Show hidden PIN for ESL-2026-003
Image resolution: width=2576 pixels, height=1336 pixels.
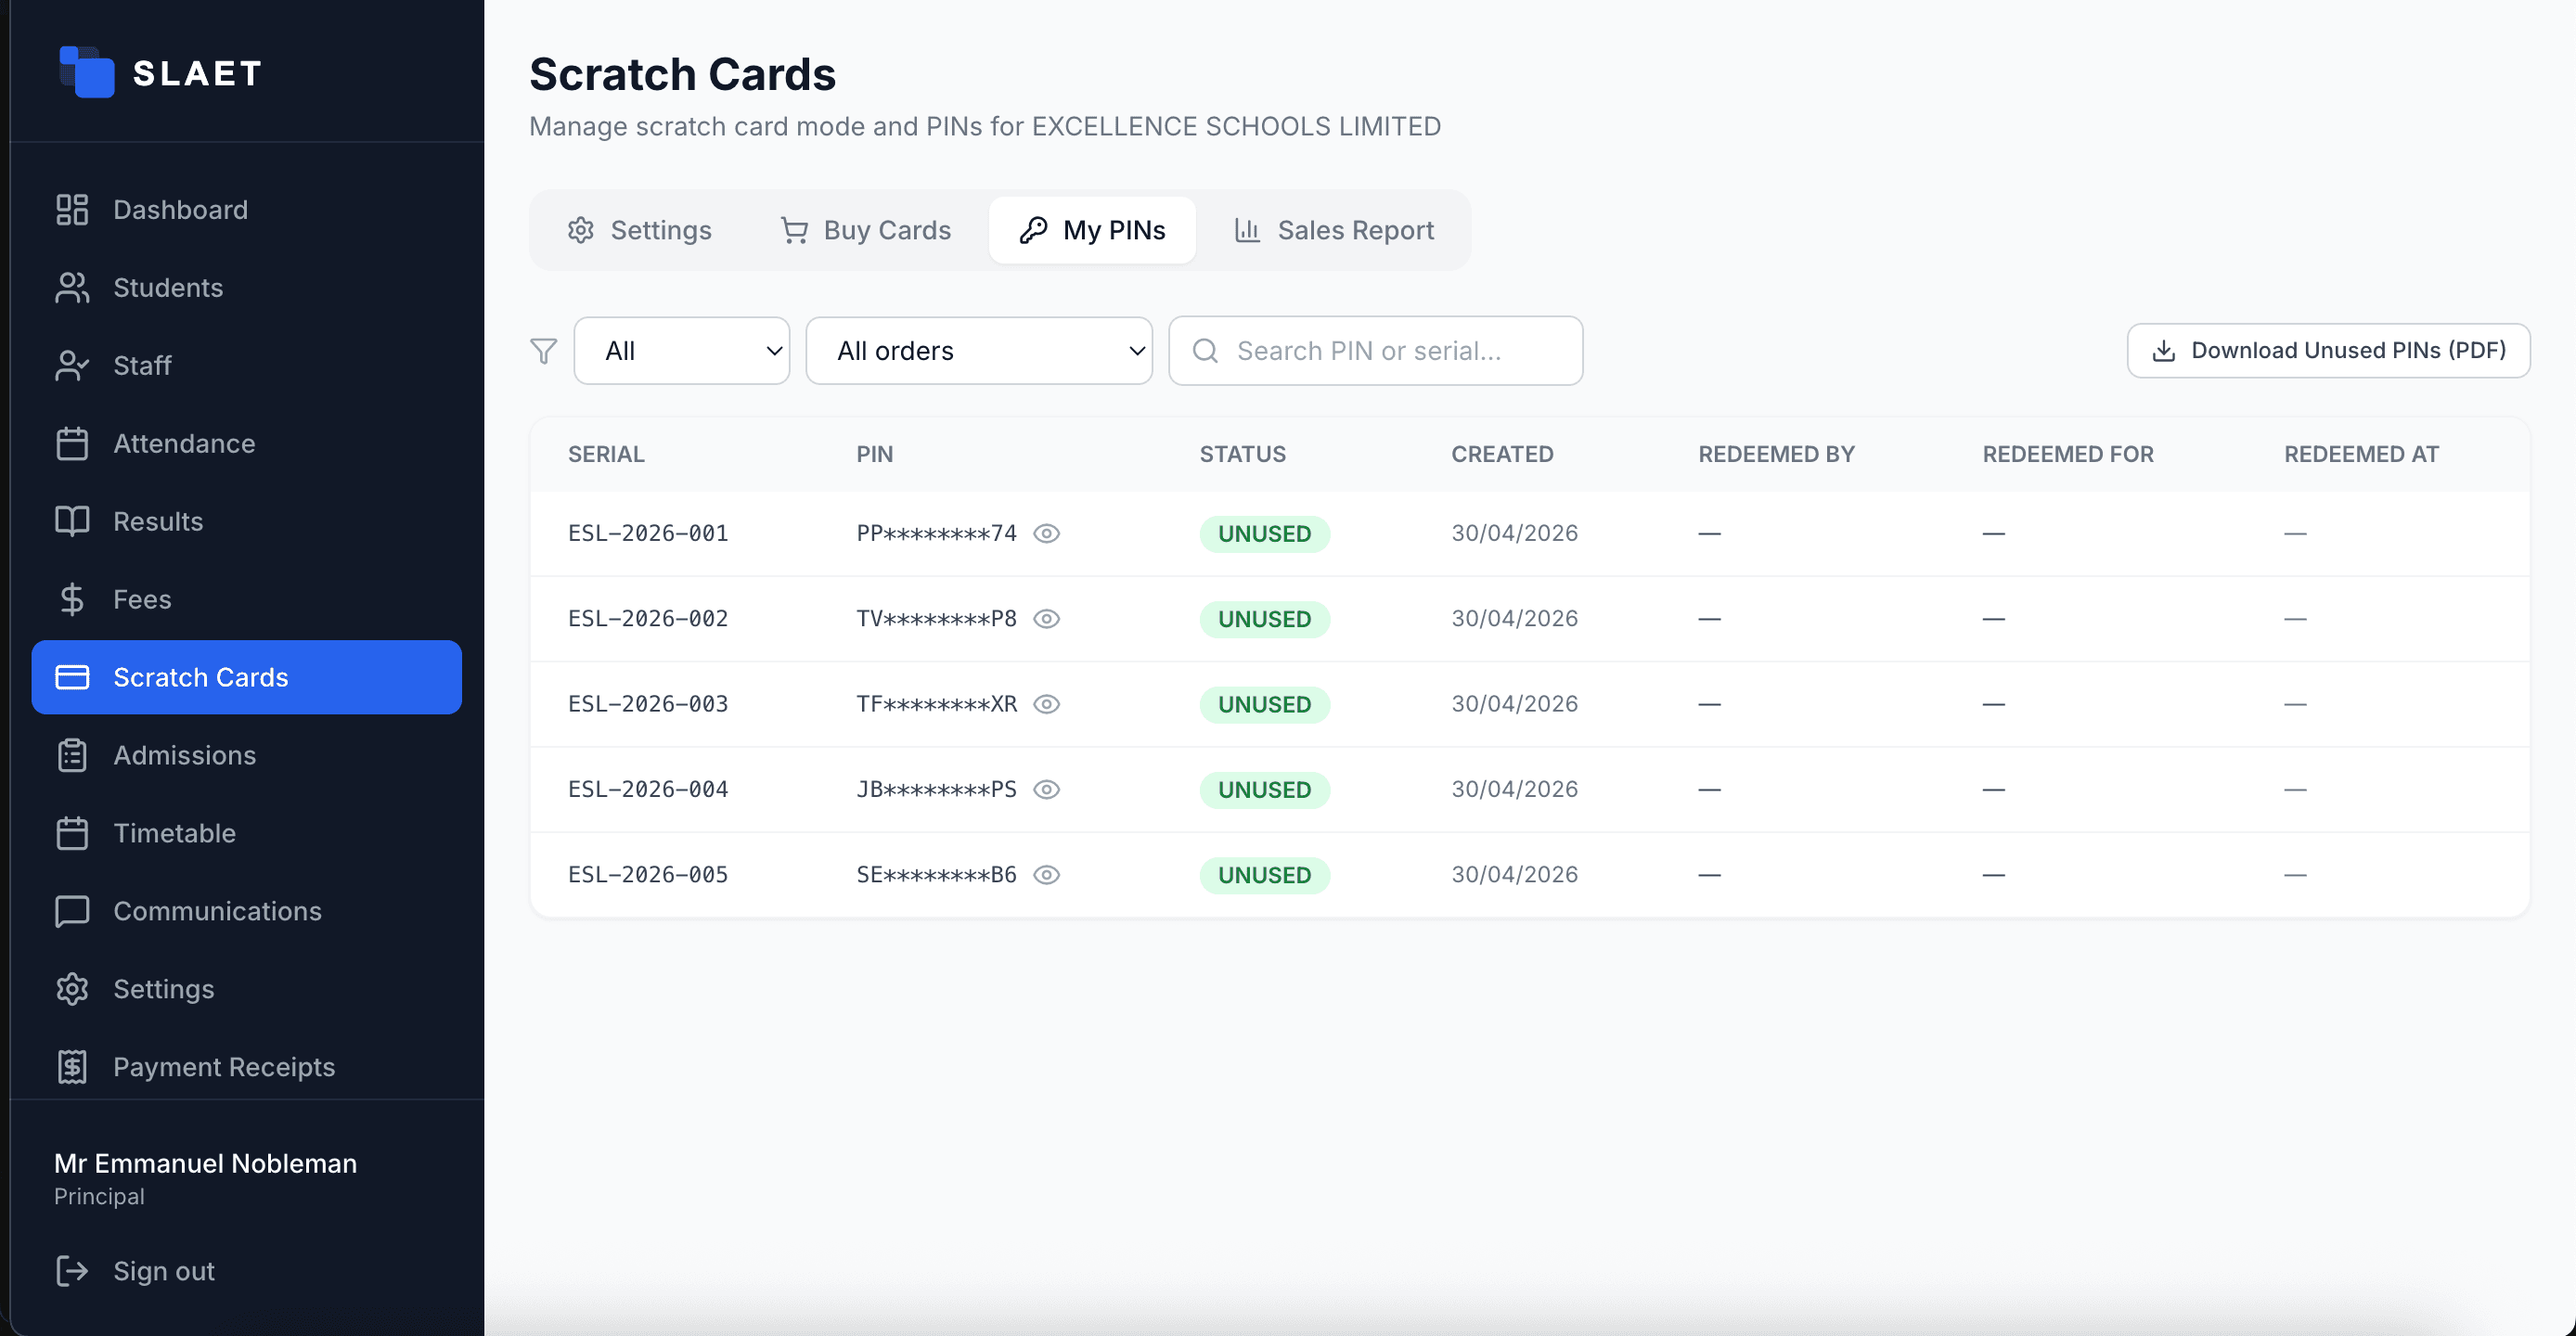(1047, 704)
